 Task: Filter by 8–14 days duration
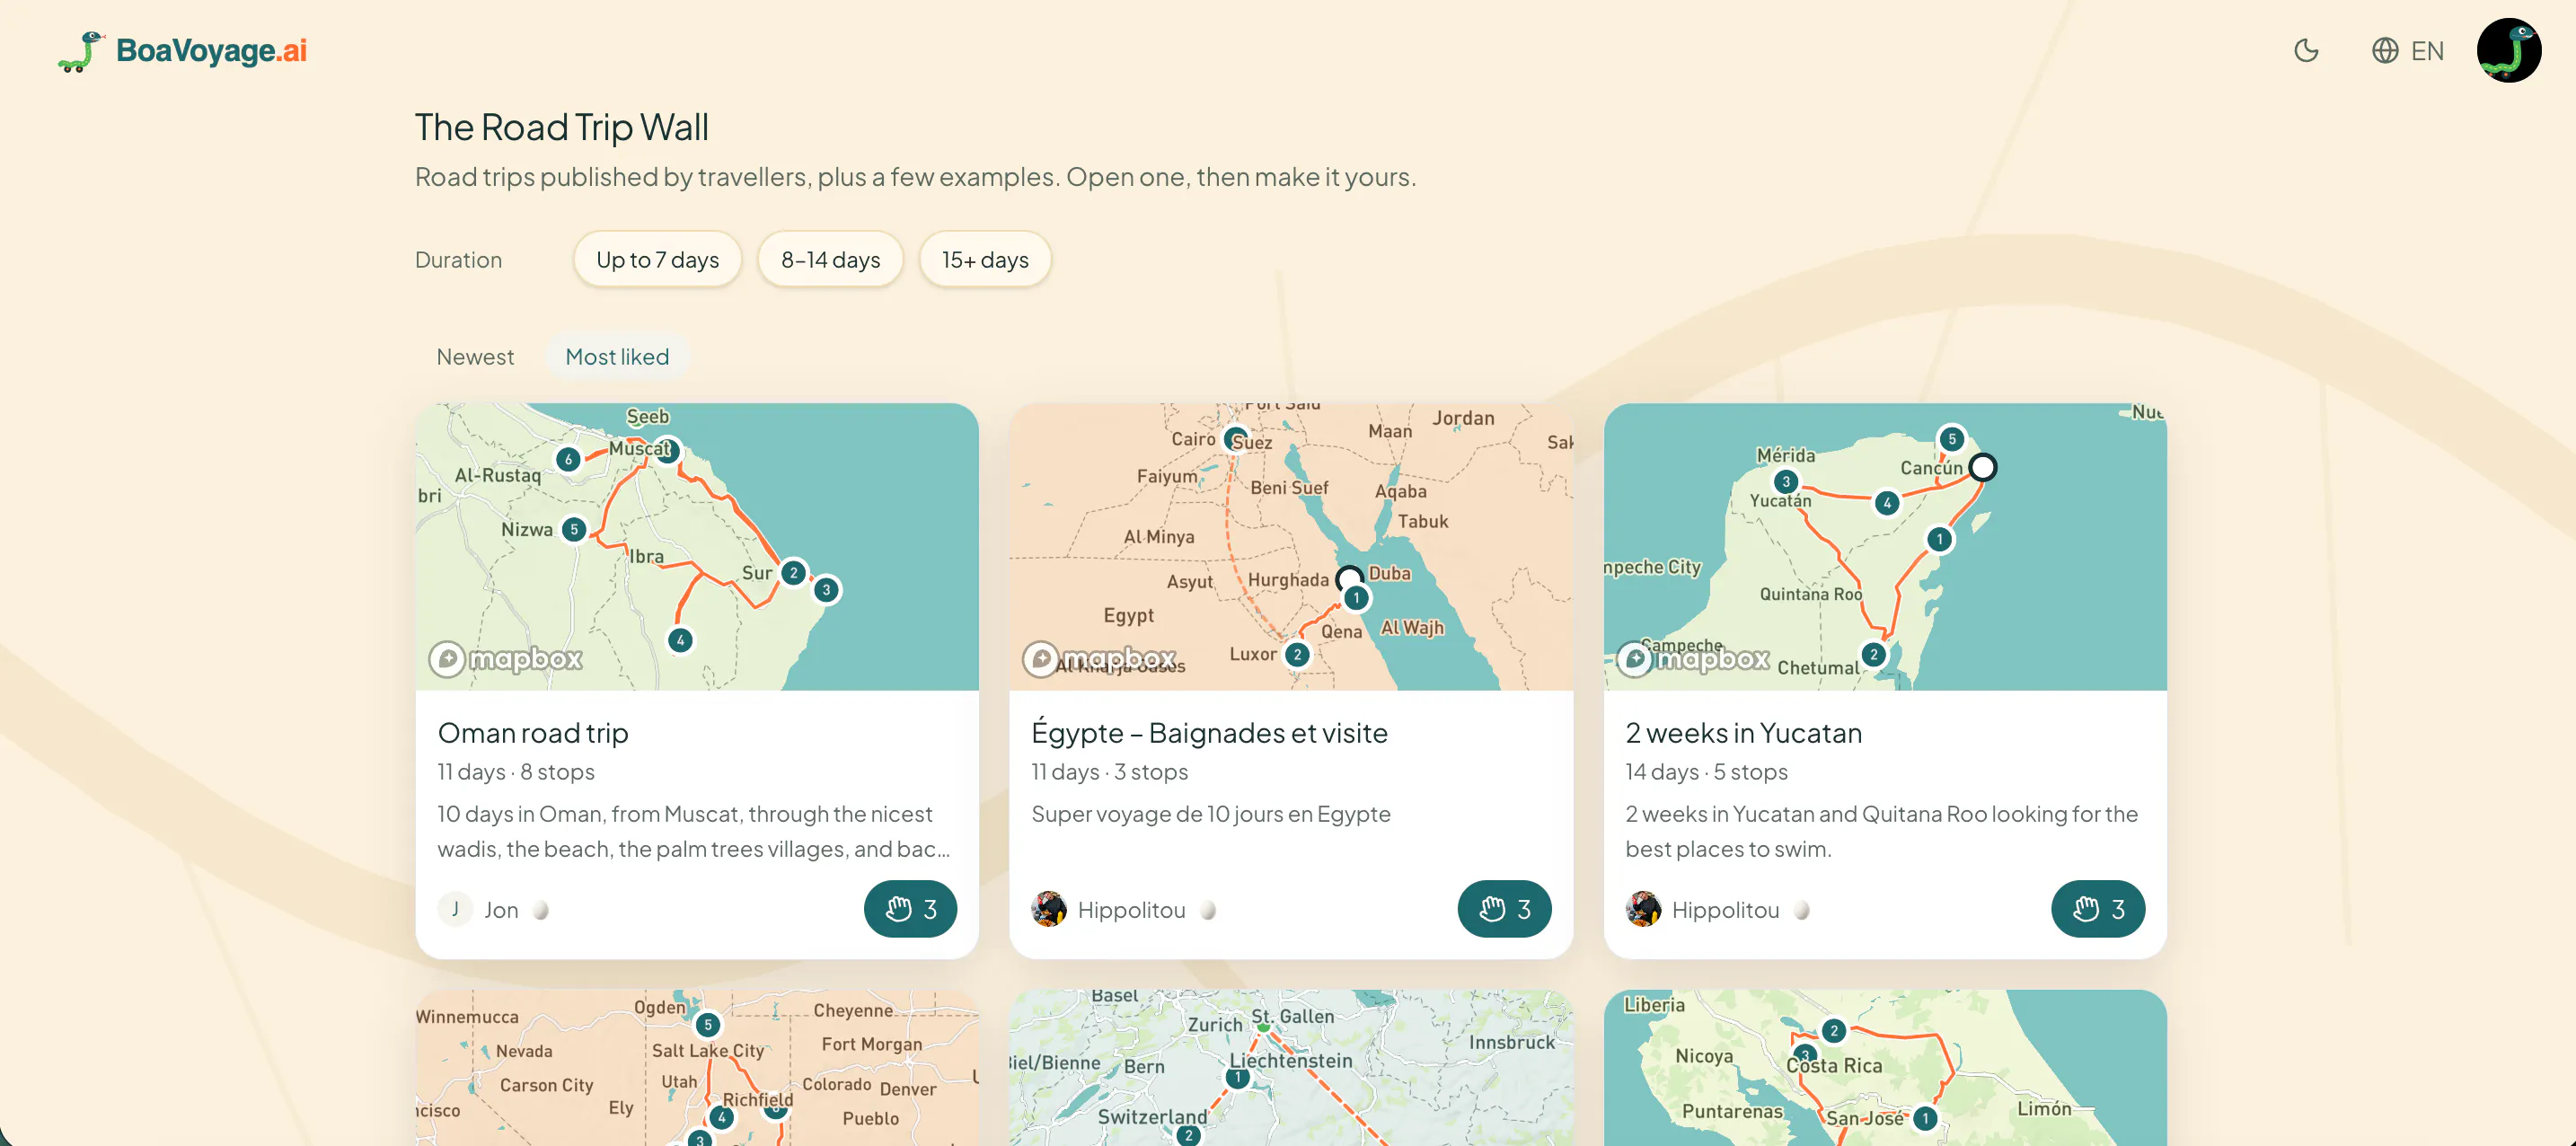coord(830,260)
